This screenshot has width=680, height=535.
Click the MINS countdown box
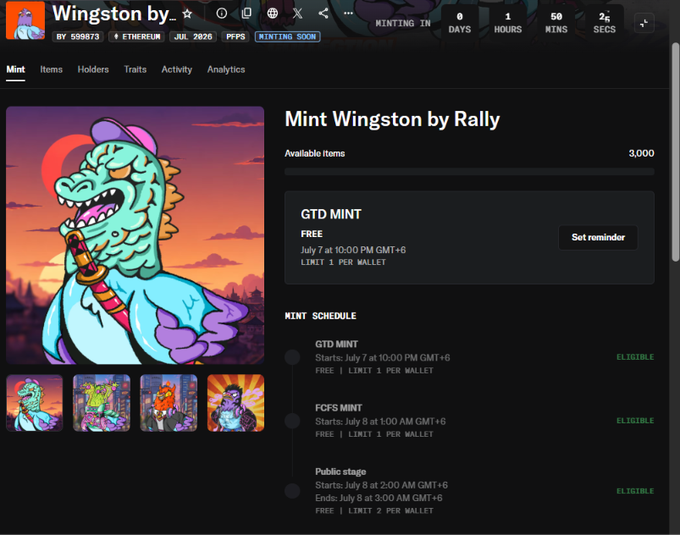[556, 23]
